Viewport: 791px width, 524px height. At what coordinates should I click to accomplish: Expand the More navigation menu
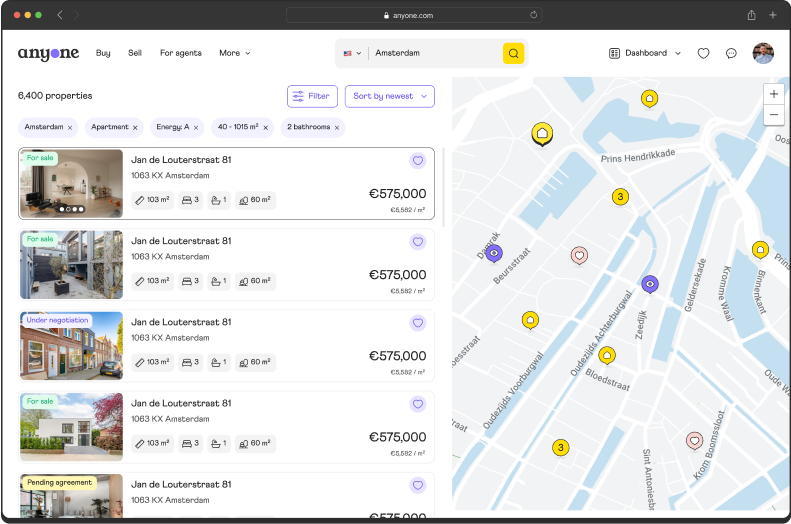(235, 53)
